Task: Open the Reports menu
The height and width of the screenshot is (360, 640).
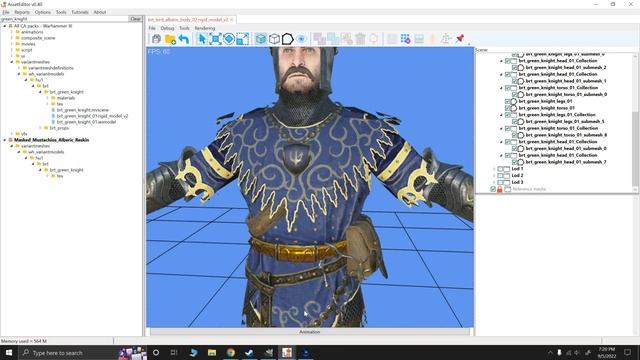Action: tap(22, 12)
